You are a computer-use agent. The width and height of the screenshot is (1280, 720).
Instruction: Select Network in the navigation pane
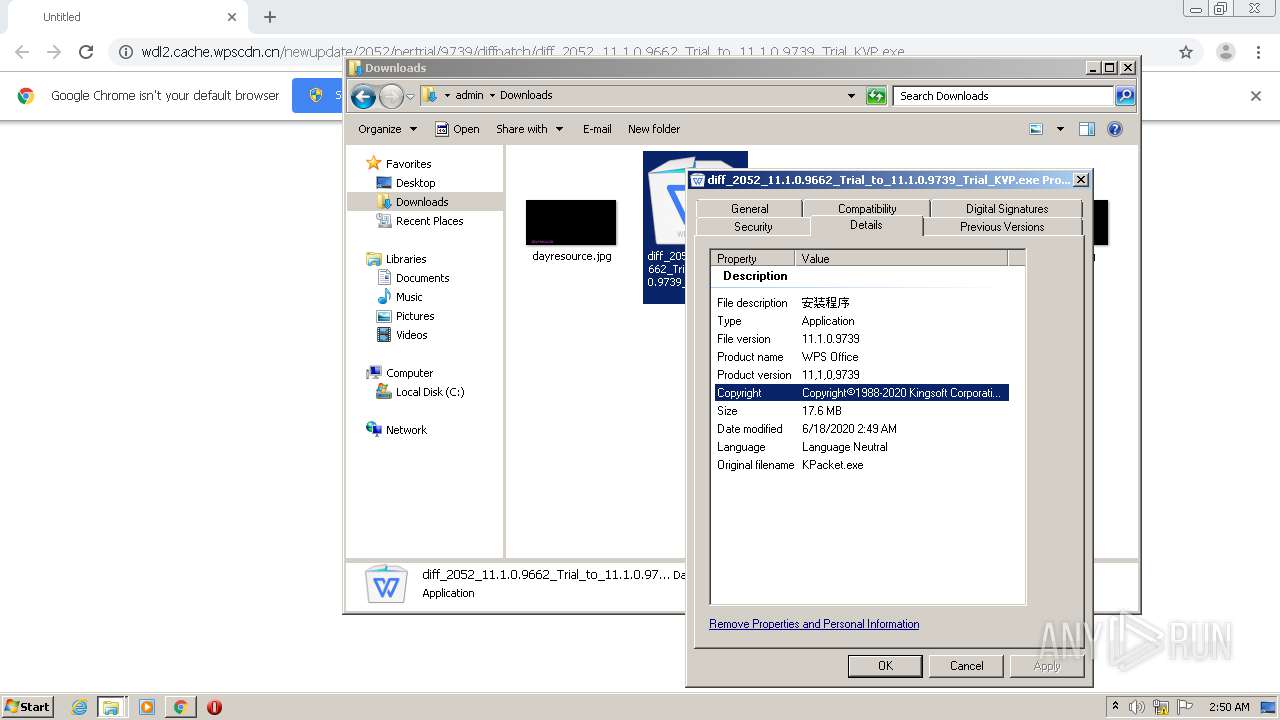click(406, 430)
